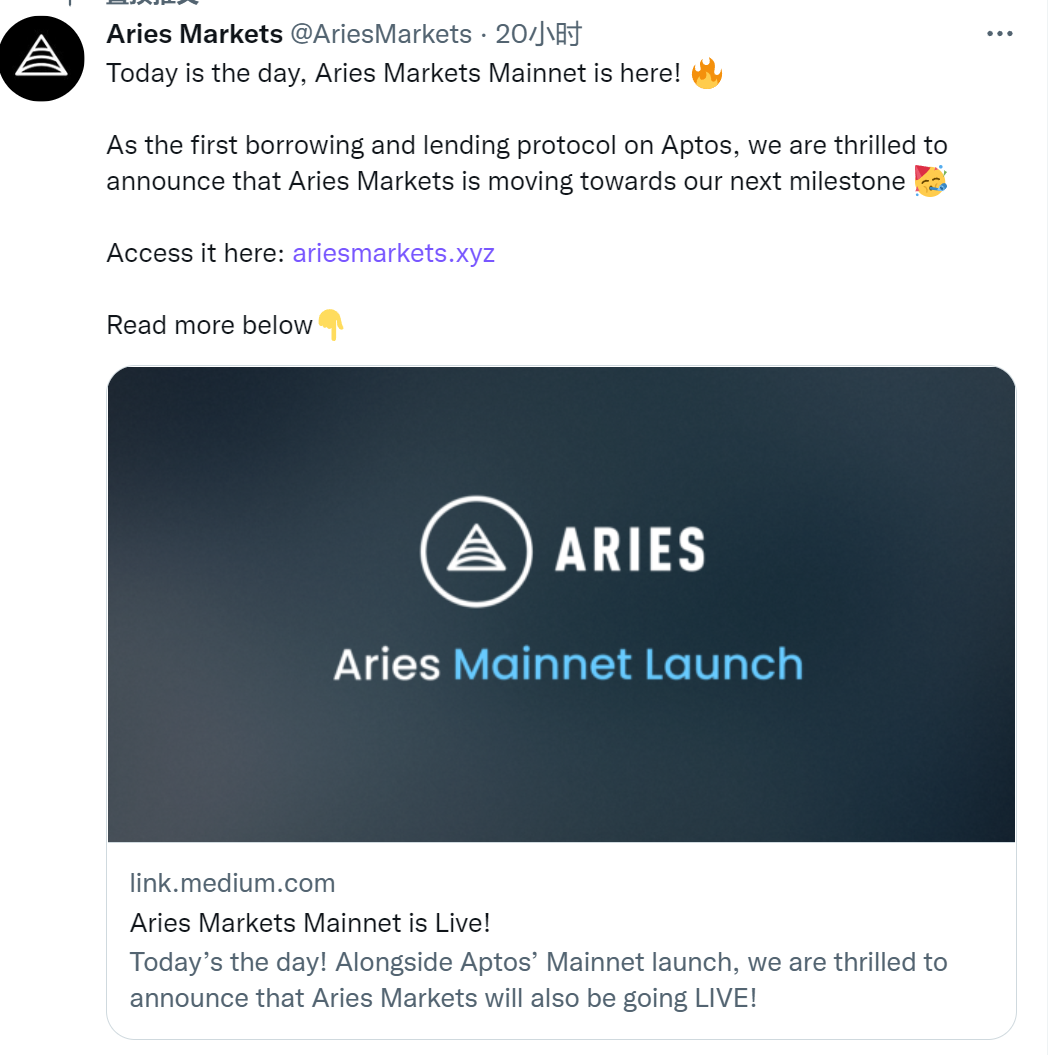Open the ariesmarkets.xyz link
The height and width of the screenshot is (1055, 1057).
tap(393, 253)
